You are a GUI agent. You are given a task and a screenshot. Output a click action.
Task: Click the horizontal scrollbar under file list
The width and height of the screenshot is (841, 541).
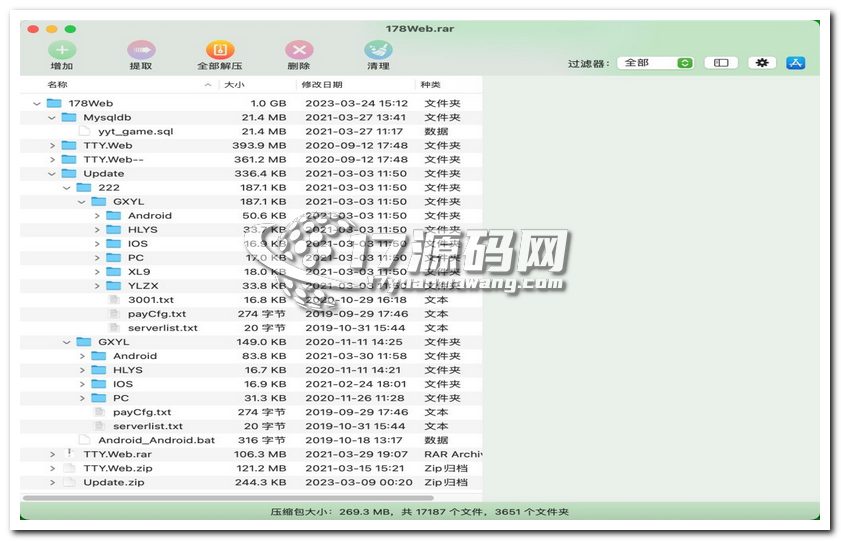(230, 497)
